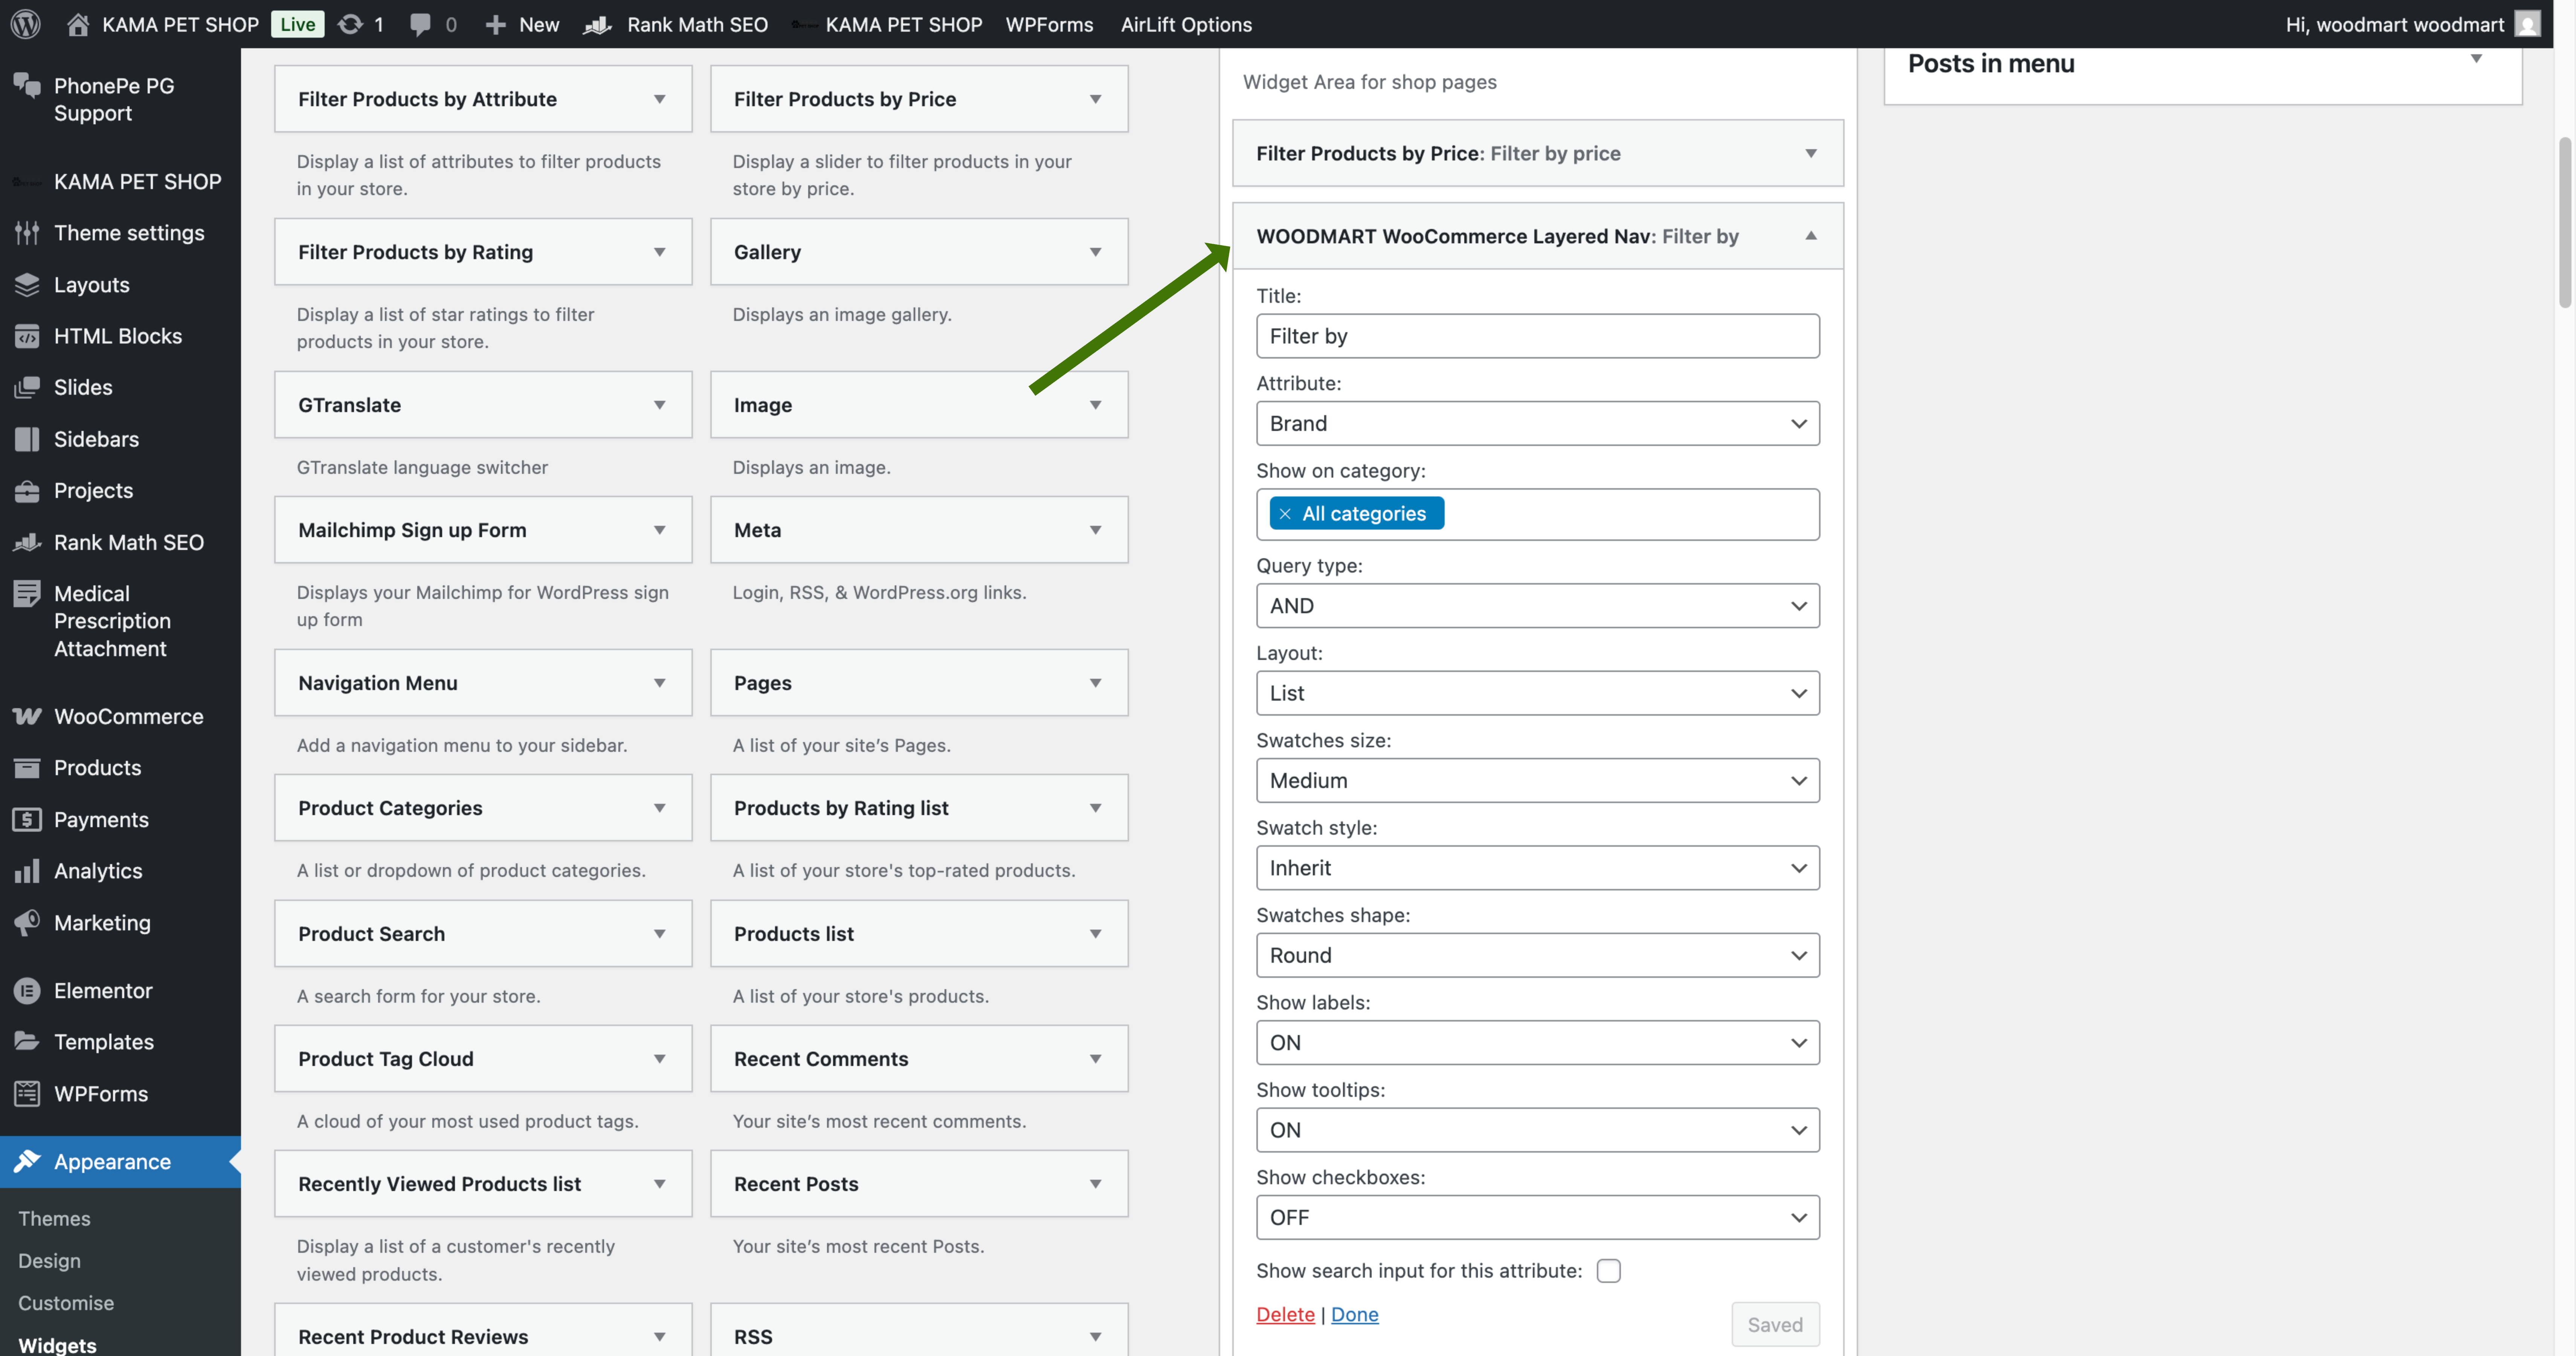Click the comments bubble icon

coord(420,24)
